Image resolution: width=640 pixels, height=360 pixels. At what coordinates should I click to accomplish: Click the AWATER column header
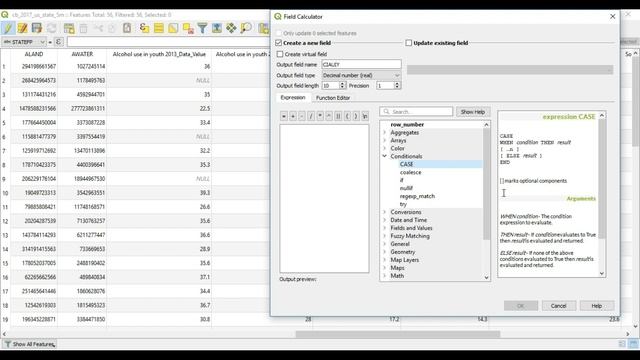[x=82, y=54]
